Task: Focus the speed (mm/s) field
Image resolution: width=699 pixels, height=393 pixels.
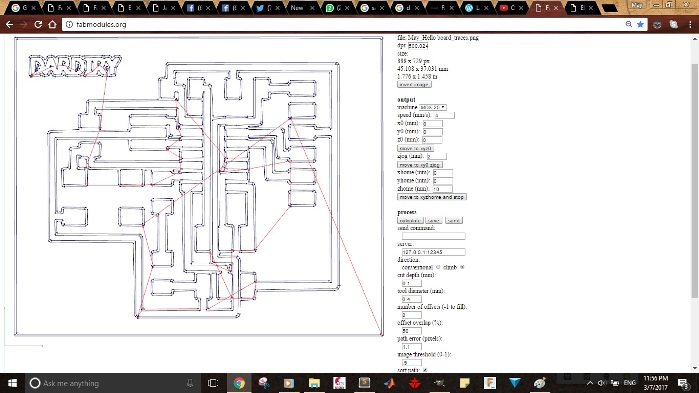Action: 444,115
